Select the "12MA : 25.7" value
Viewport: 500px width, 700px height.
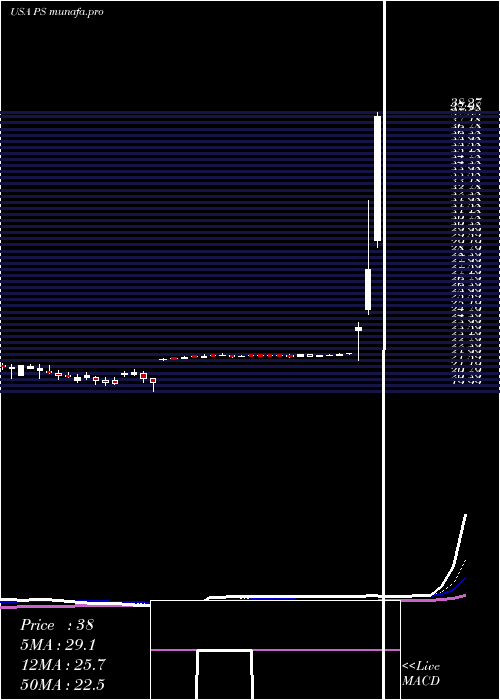click(x=63, y=665)
